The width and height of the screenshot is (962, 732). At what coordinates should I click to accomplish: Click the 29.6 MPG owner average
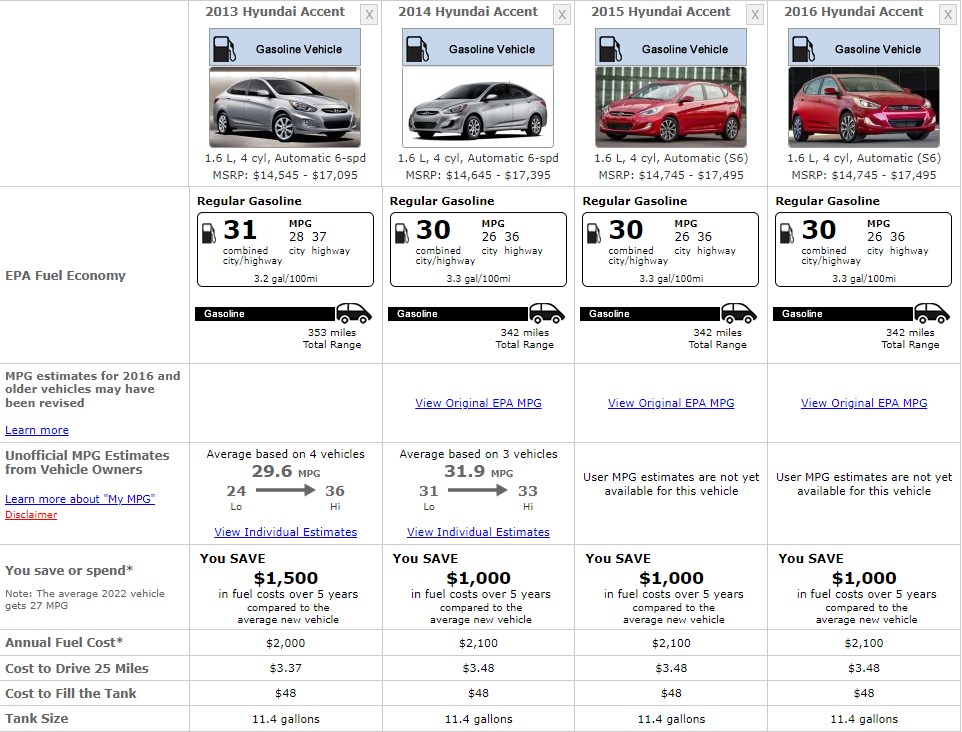pos(285,471)
